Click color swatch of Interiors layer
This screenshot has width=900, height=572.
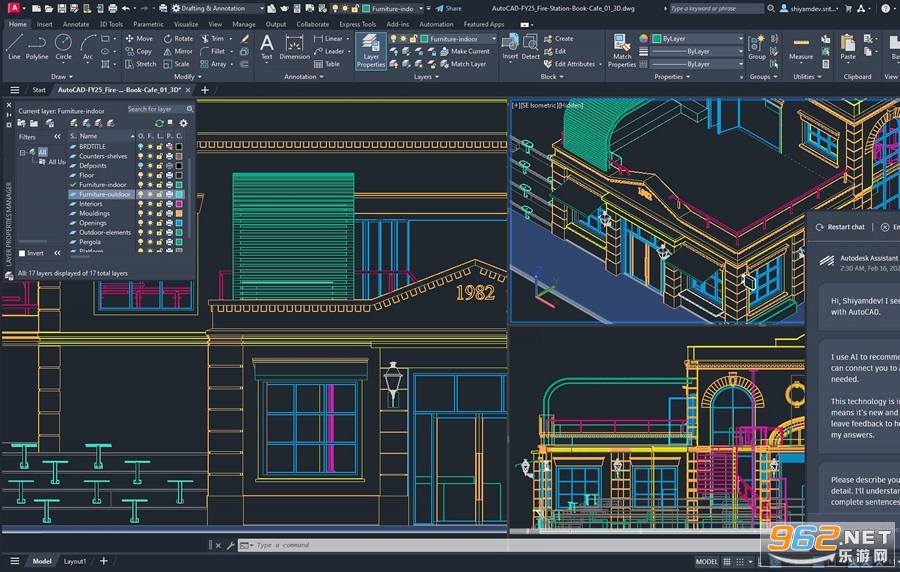[179, 204]
